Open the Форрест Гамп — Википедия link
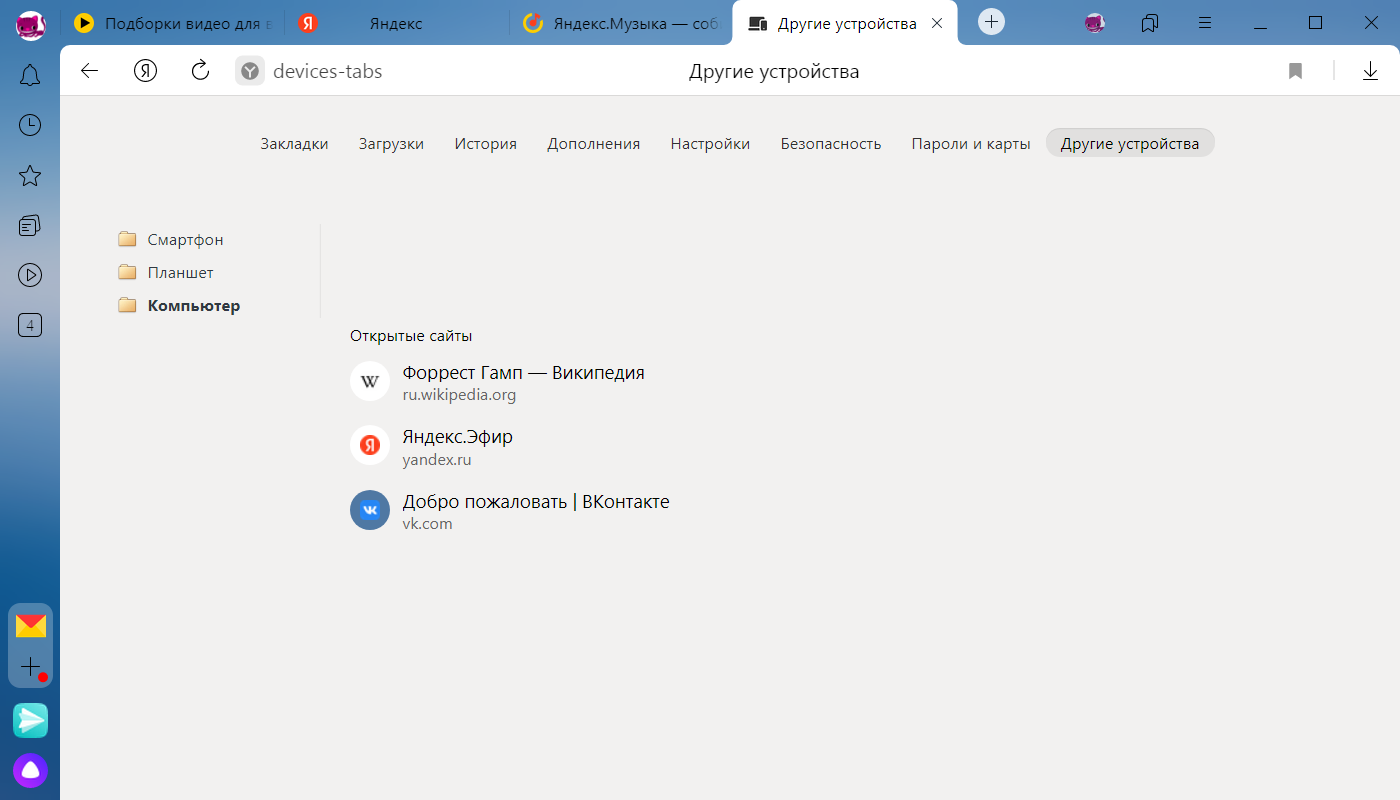Screen dimensions: 1400x800 tap(523, 373)
